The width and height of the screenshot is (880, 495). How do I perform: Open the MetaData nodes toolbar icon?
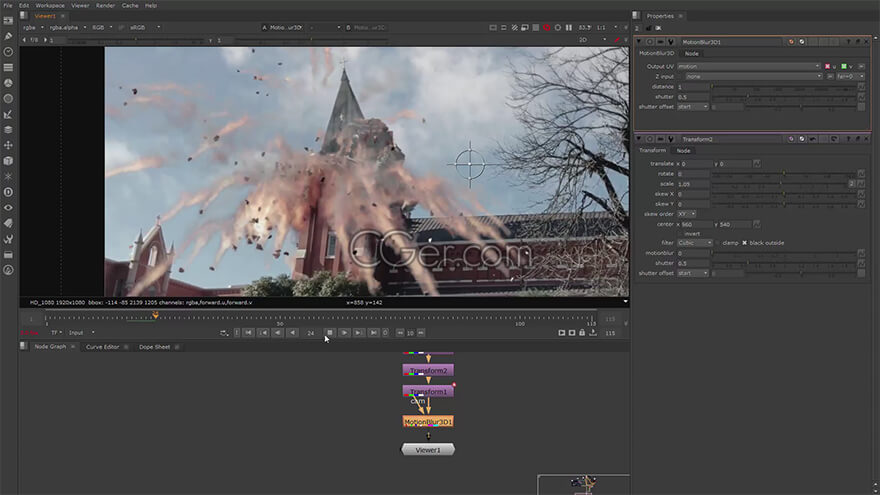(x=8, y=223)
